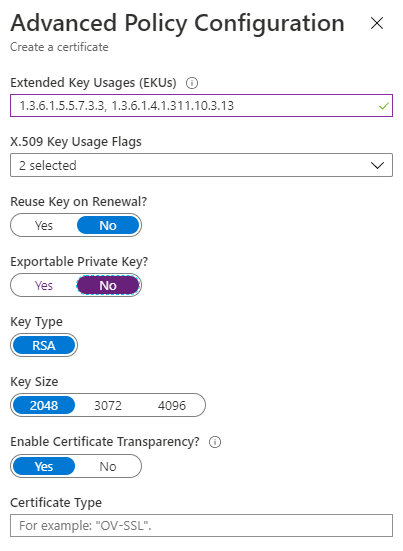Set Reuse Key on Renewal to Yes
Screen dimensions: 403x551
44,226
